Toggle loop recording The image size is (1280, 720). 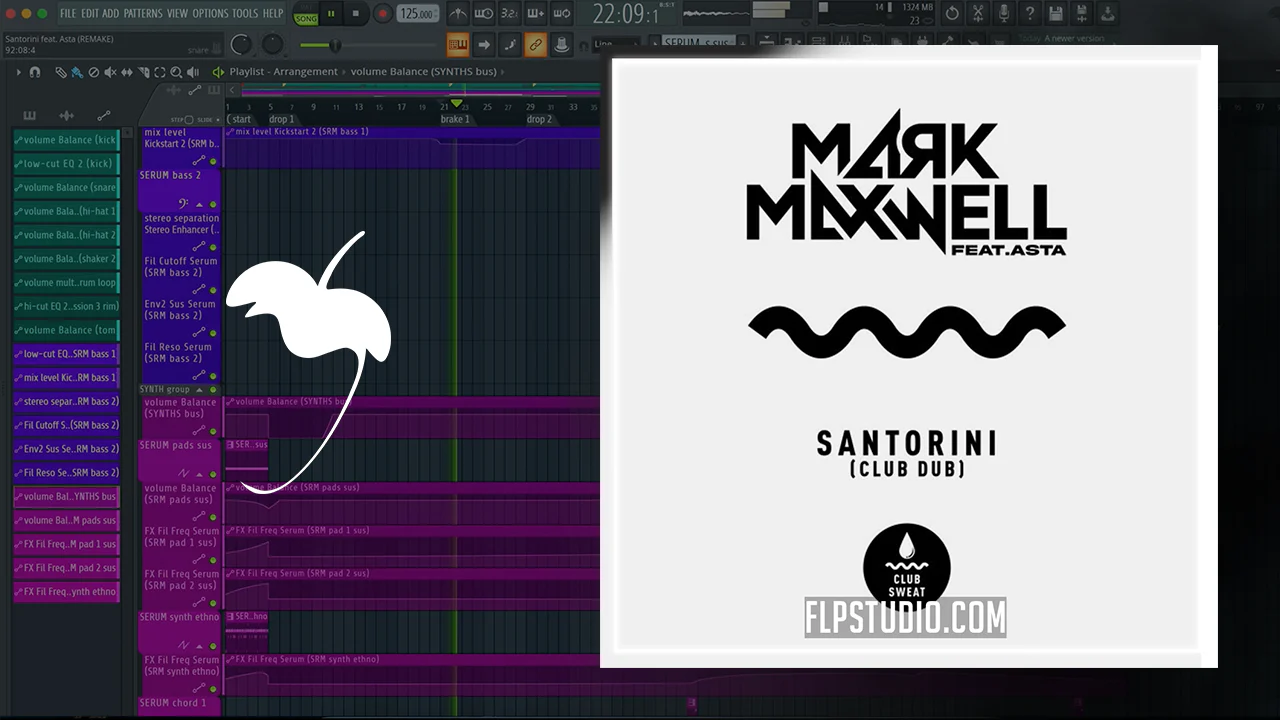(561, 14)
